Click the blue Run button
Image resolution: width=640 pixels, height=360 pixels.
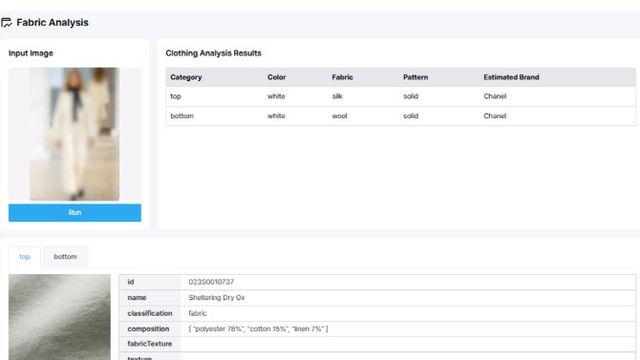pyautogui.click(x=75, y=213)
